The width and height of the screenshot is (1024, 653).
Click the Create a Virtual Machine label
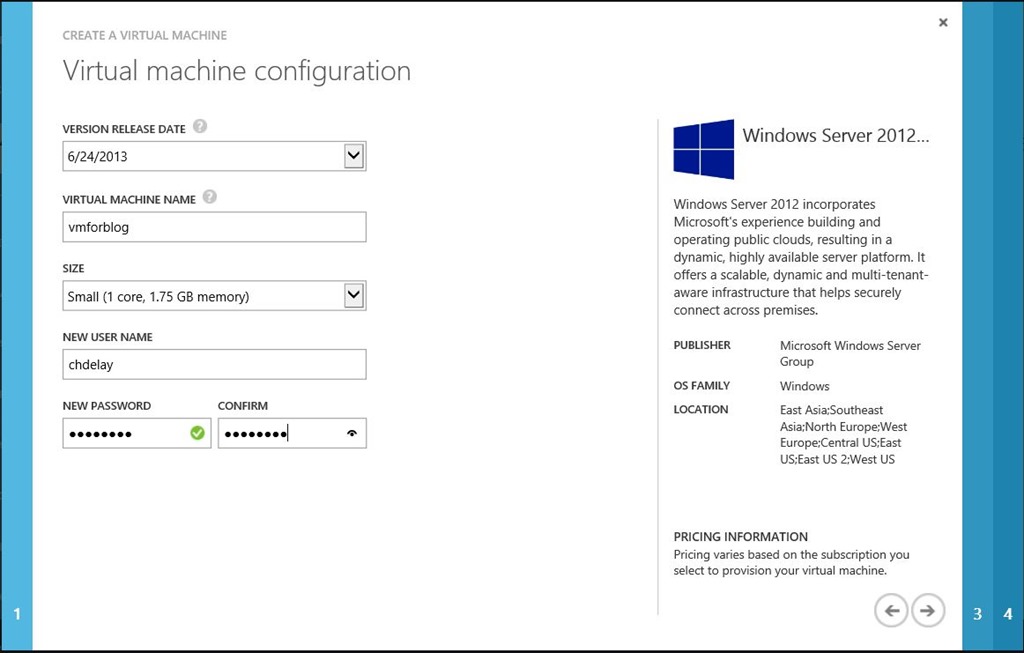click(145, 35)
